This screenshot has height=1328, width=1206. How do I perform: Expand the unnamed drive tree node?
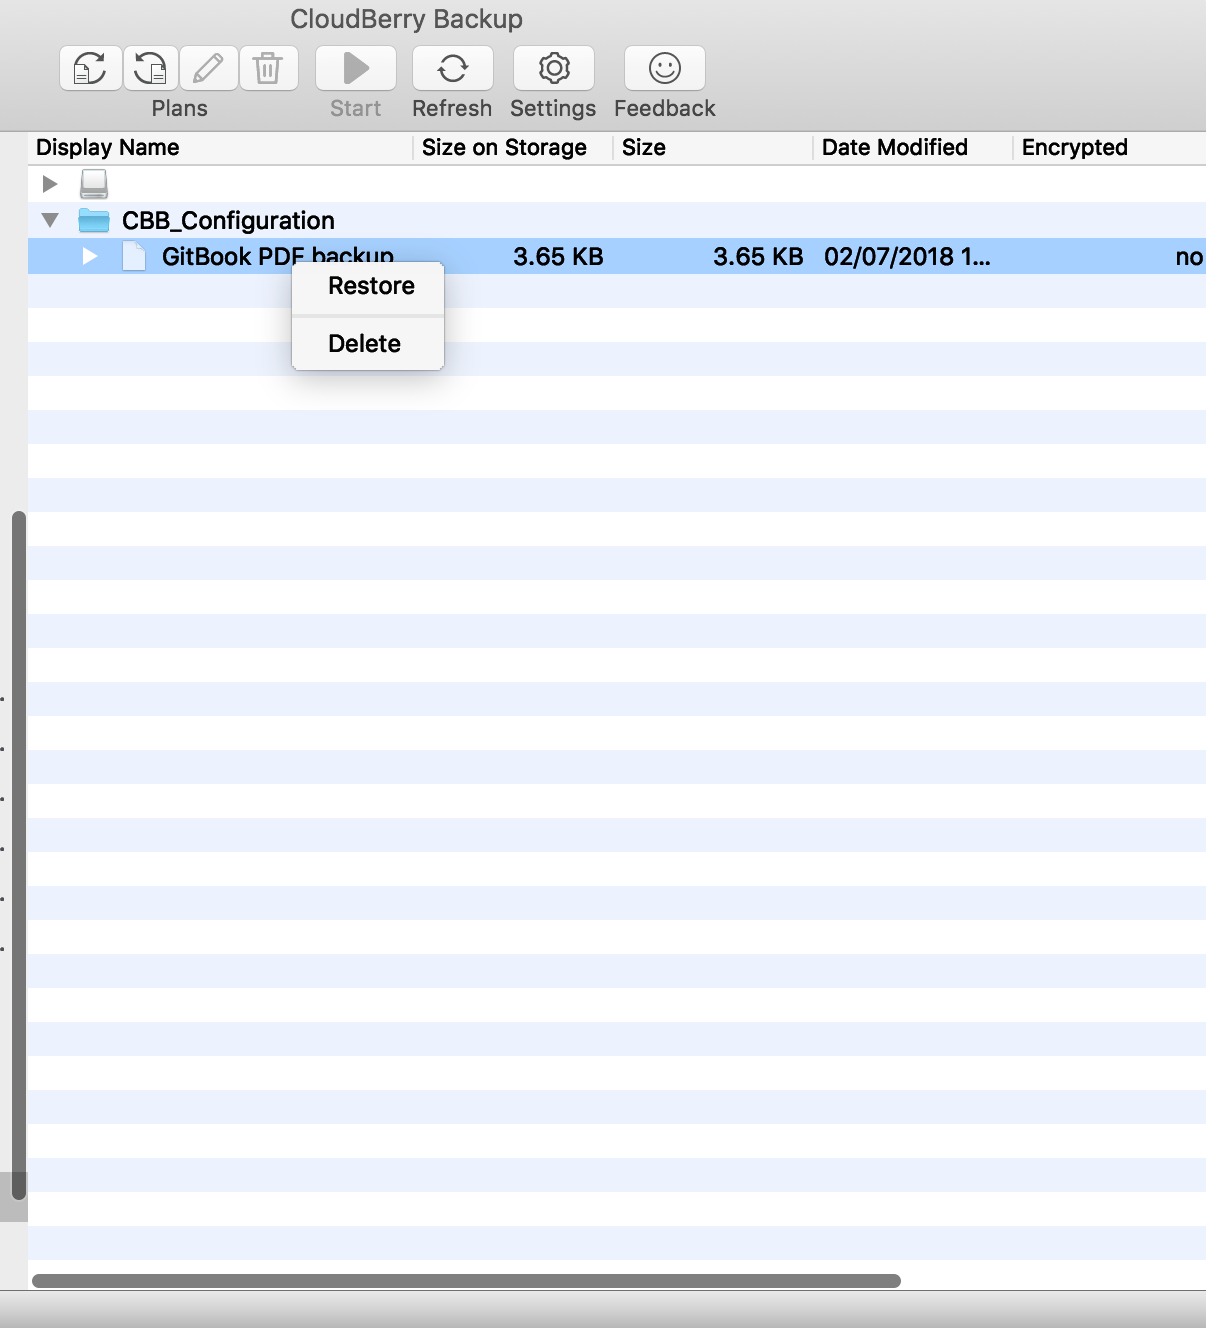[50, 184]
